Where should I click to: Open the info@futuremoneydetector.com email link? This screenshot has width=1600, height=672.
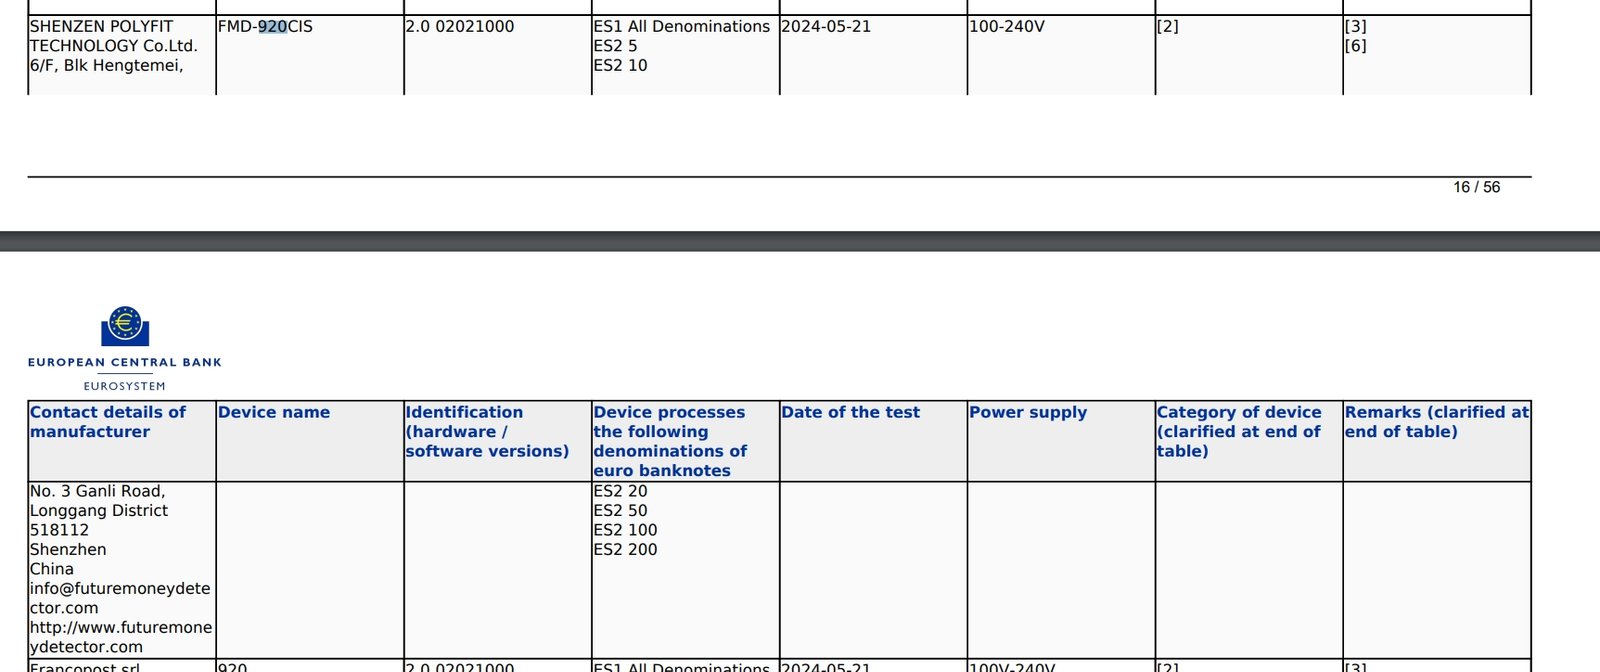click(x=120, y=598)
